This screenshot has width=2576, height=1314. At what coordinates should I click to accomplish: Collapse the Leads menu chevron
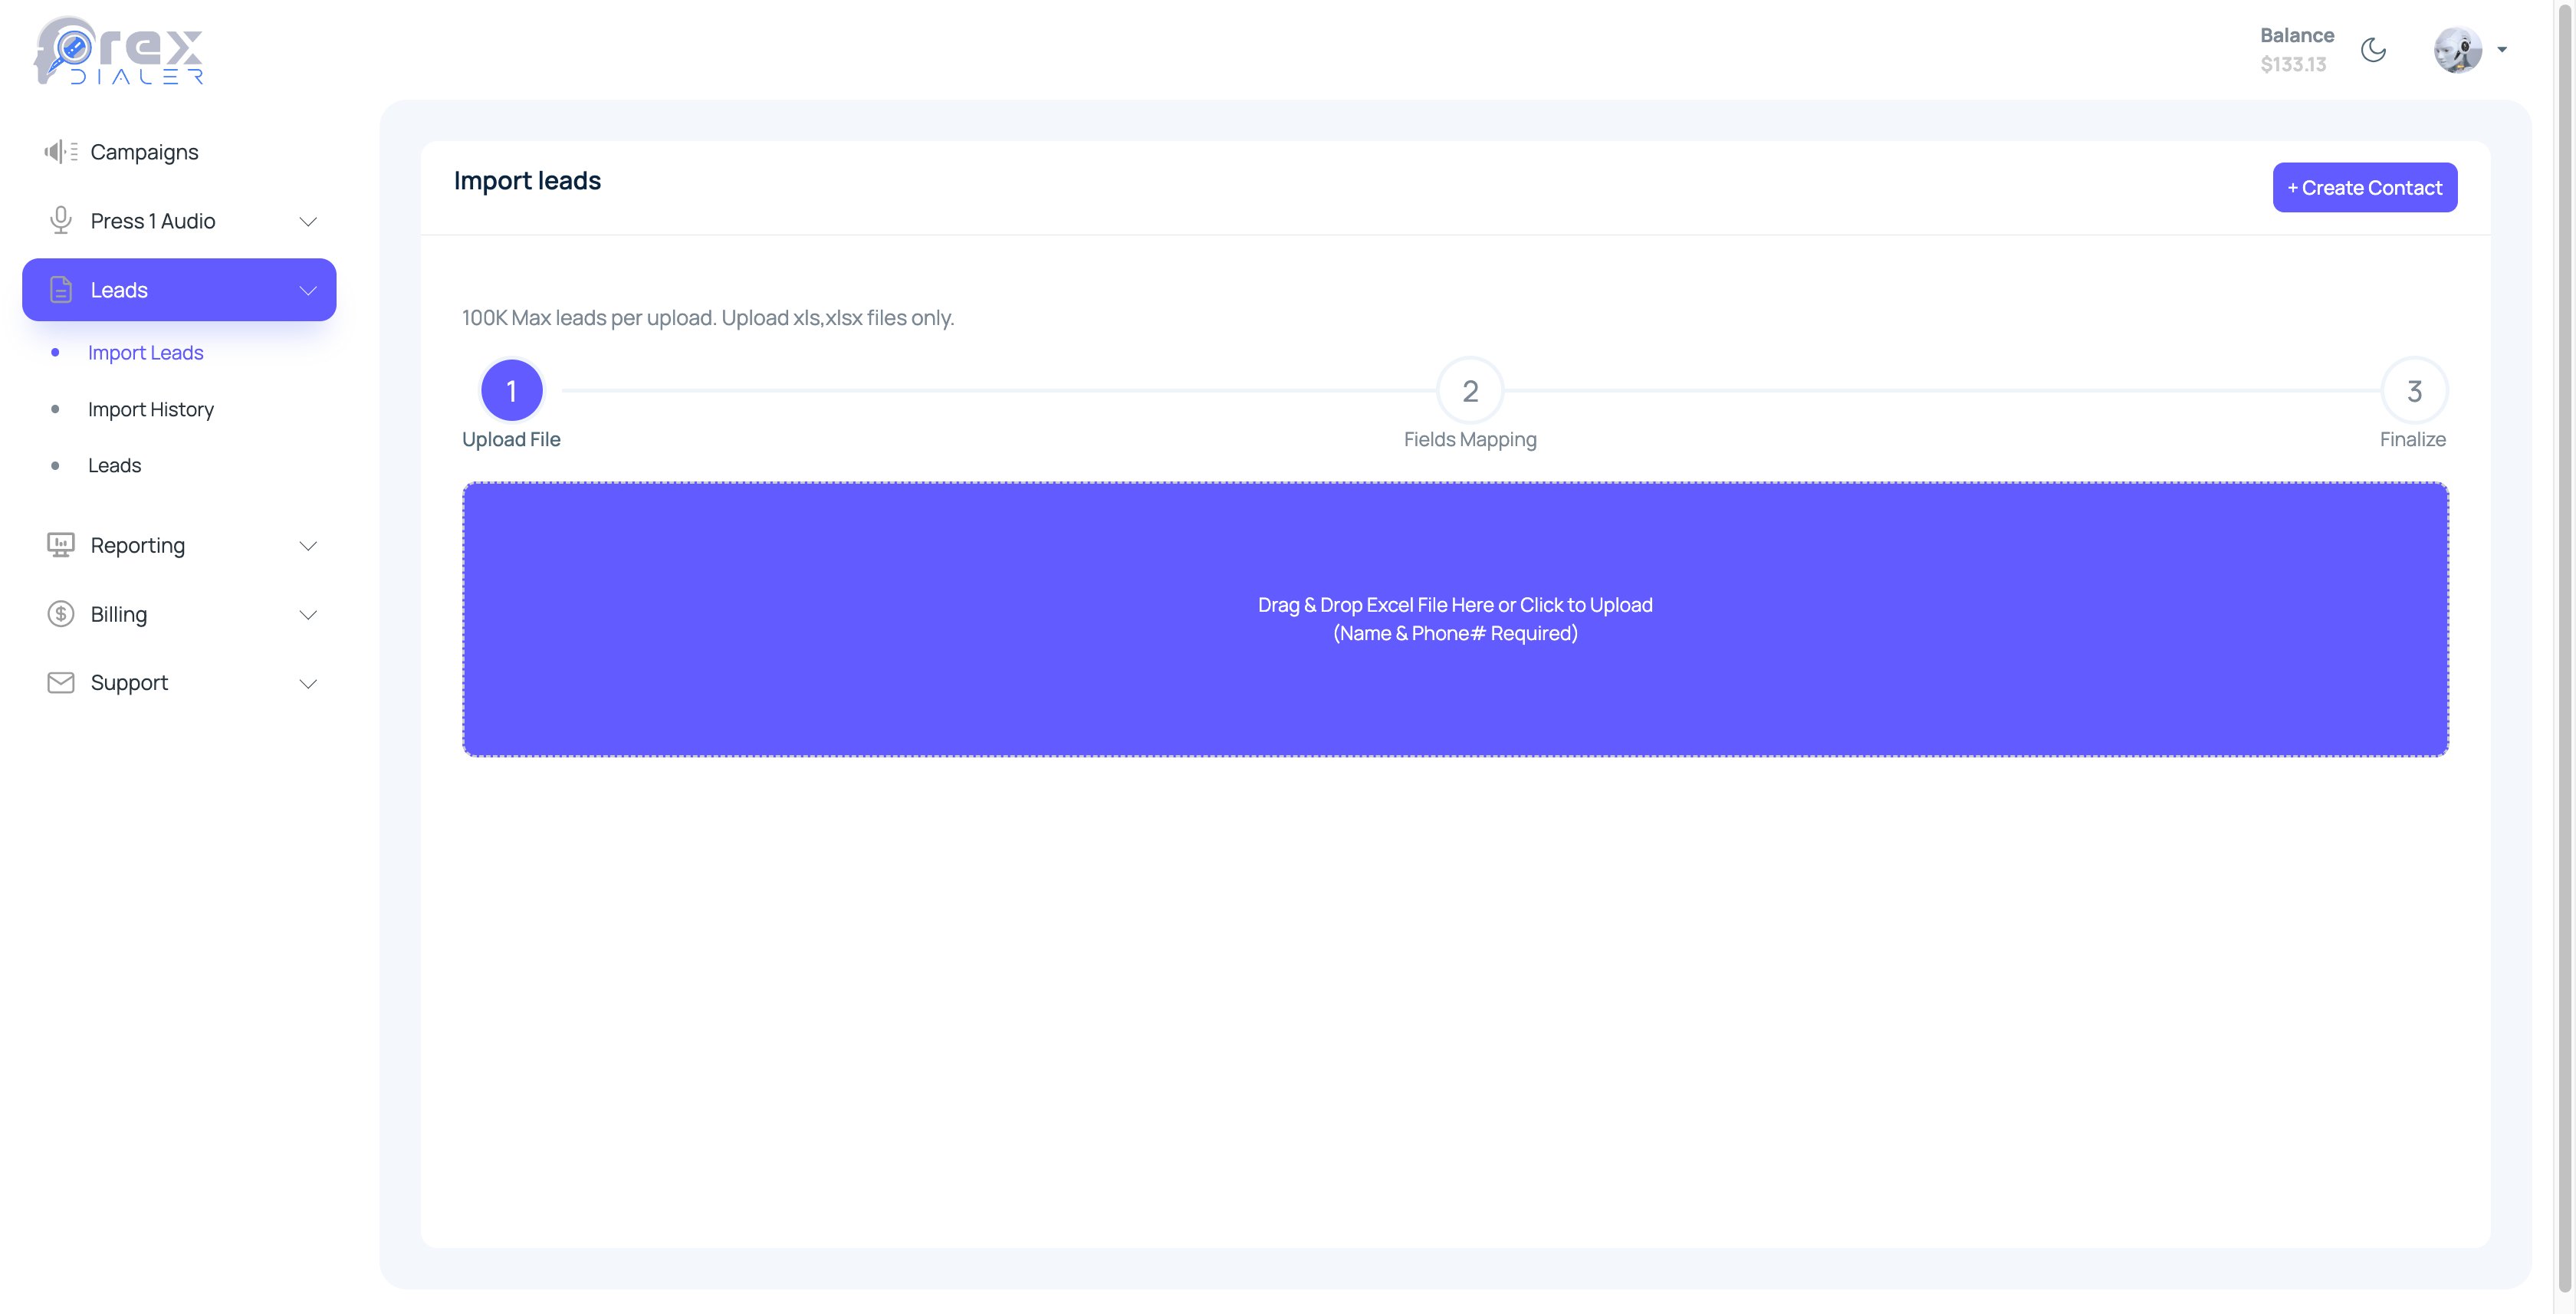pyautogui.click(x=308, y=290)
